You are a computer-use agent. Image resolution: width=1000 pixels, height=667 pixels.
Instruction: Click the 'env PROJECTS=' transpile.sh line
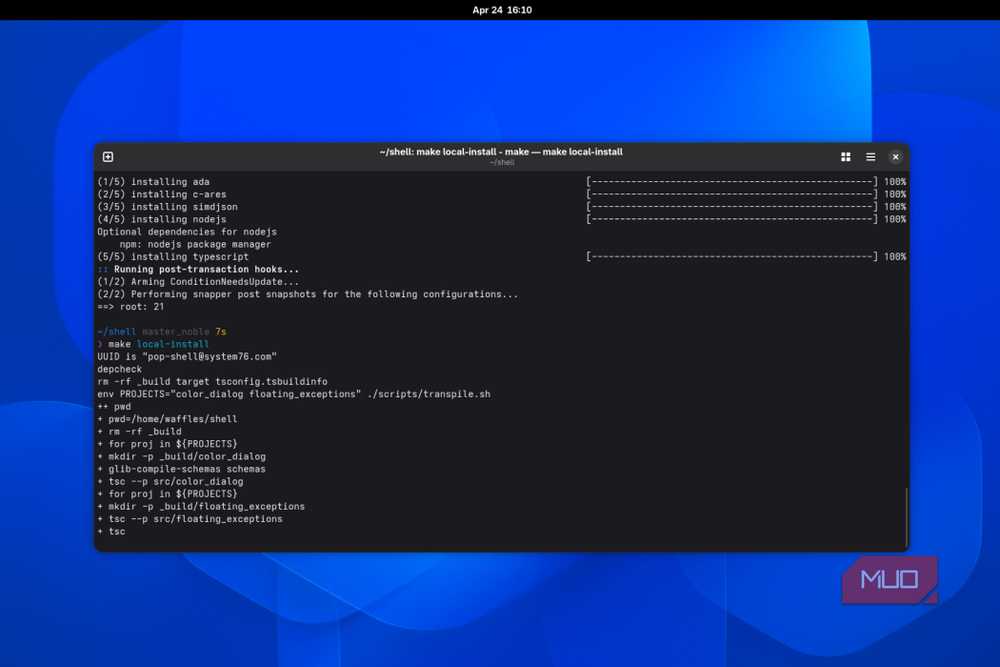(293, 394)
